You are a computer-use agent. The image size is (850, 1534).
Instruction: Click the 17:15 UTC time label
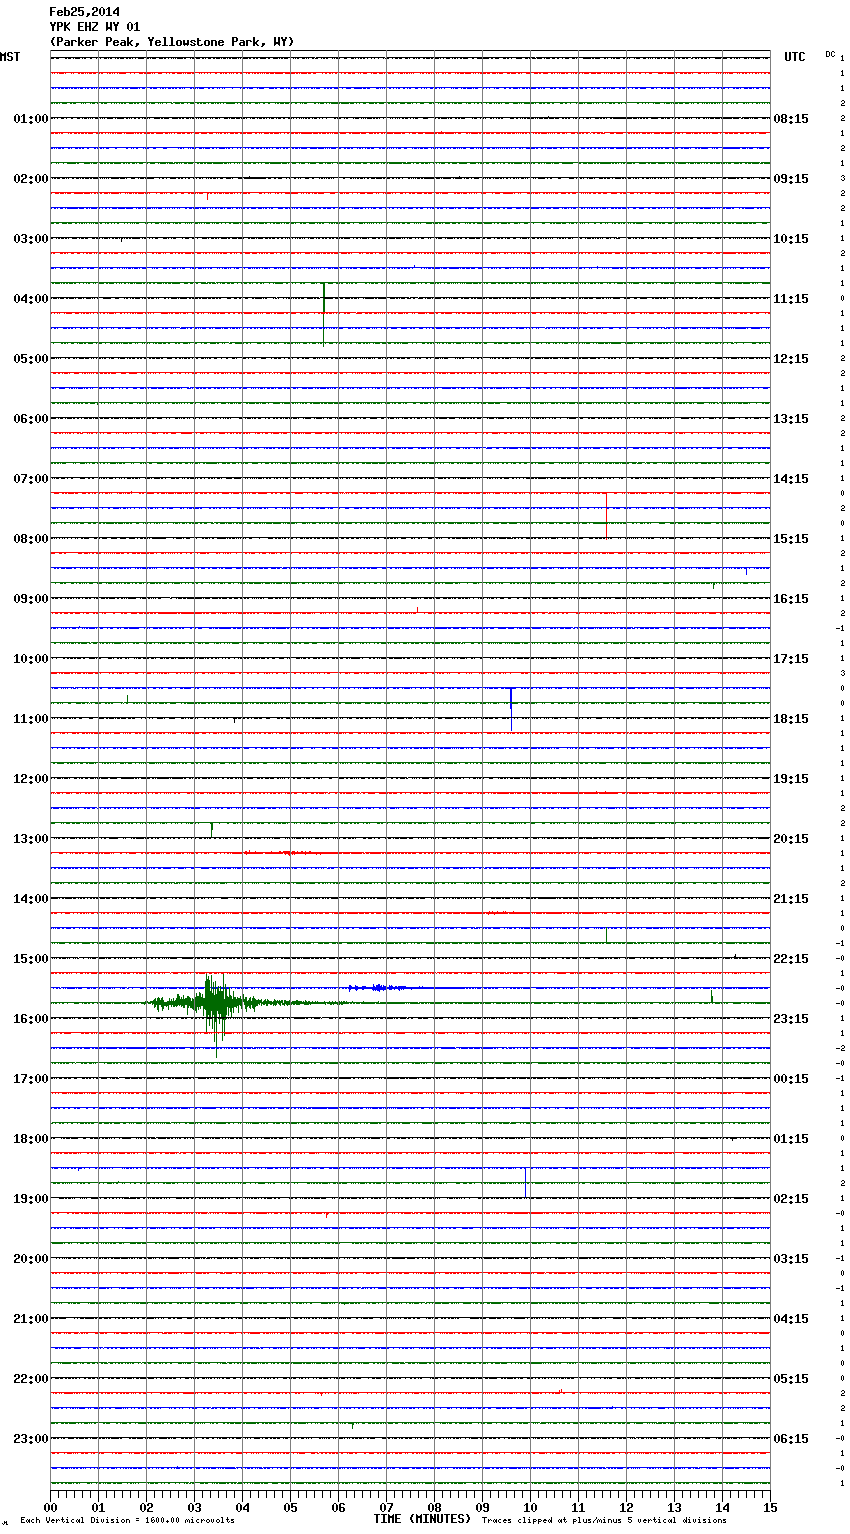(791, 659)
